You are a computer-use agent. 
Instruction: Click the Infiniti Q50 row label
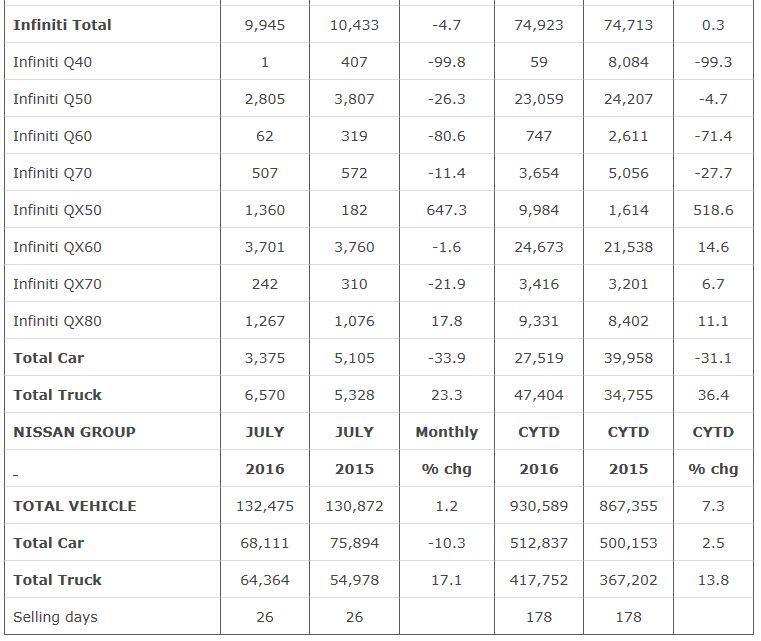[x=52, y=99]
